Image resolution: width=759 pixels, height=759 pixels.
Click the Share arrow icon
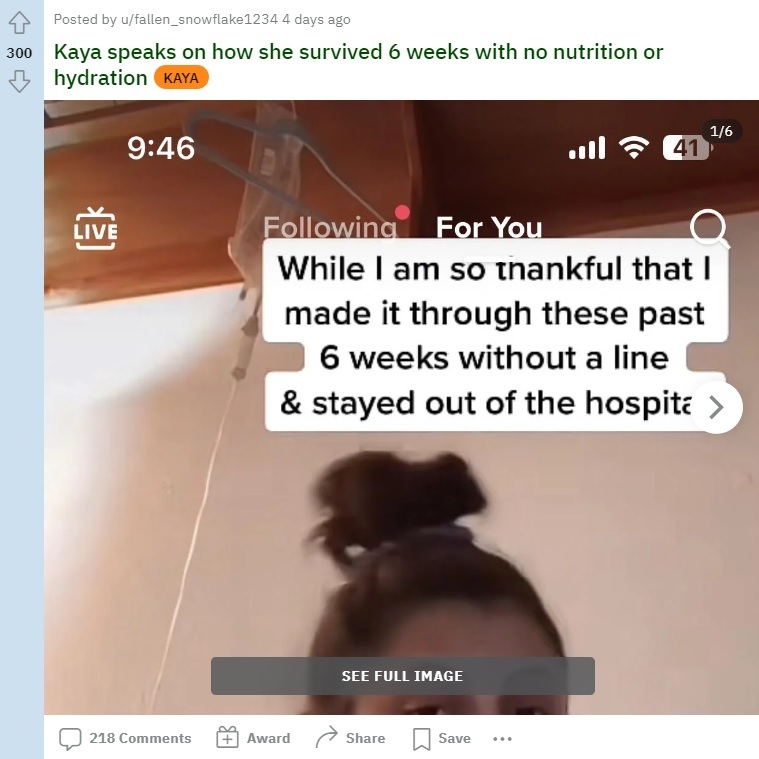[x=326, y=737]
